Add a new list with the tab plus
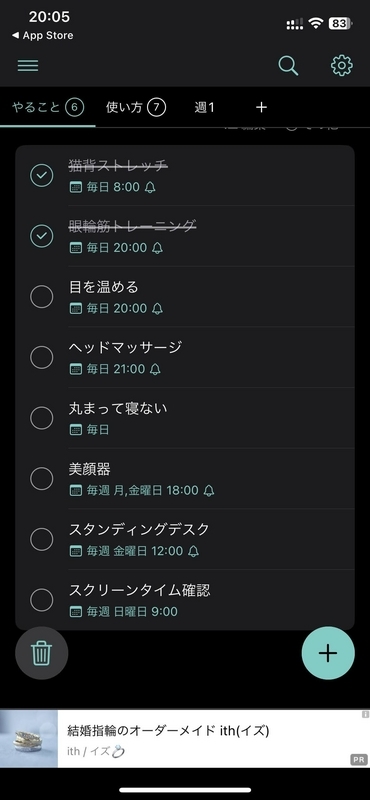 261,107
